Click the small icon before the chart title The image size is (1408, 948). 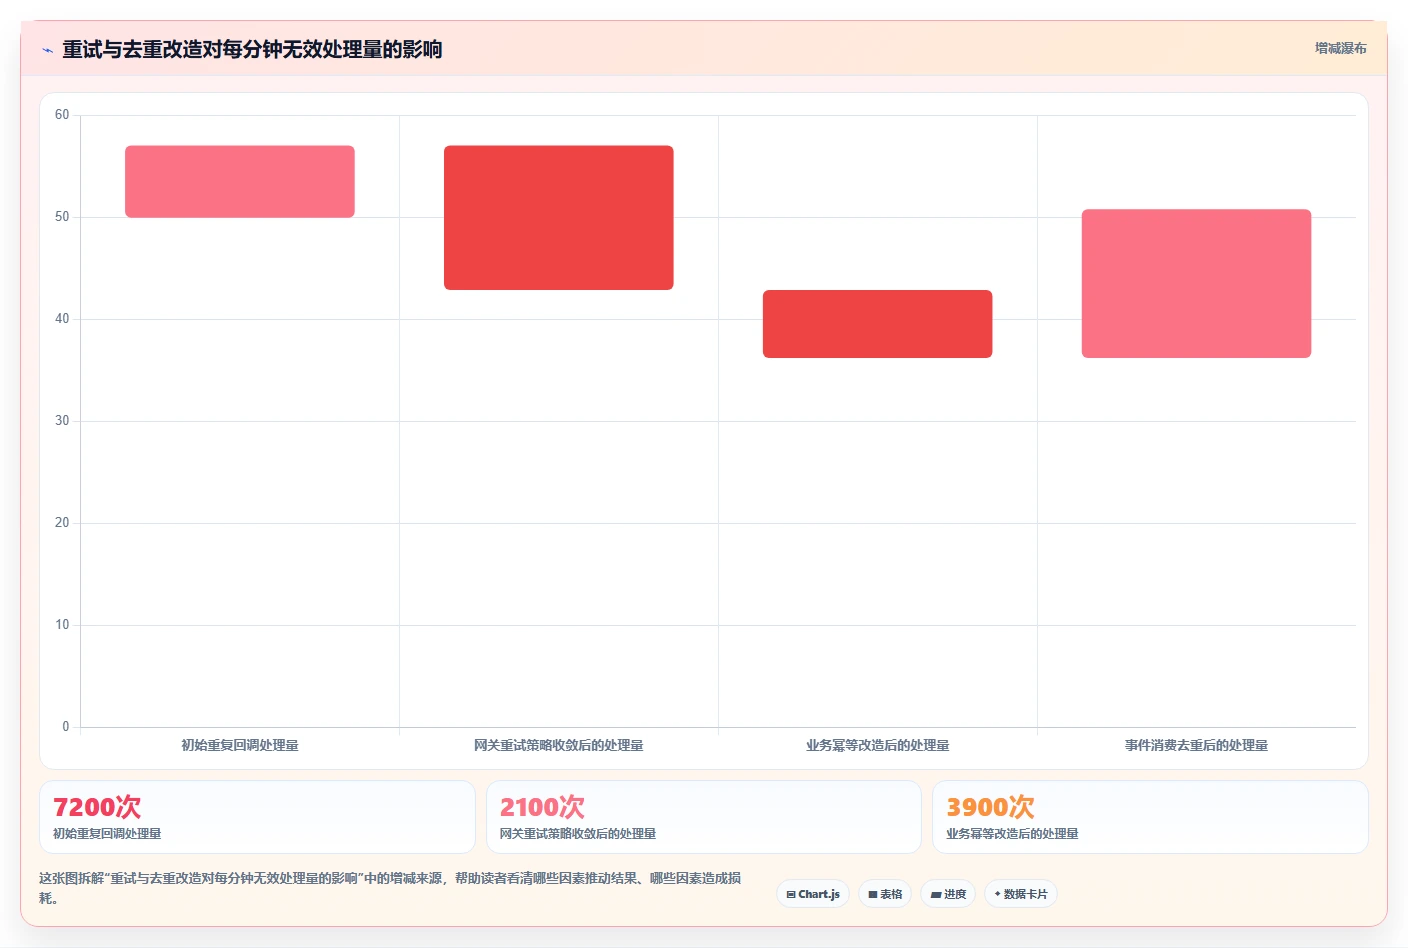47,50
